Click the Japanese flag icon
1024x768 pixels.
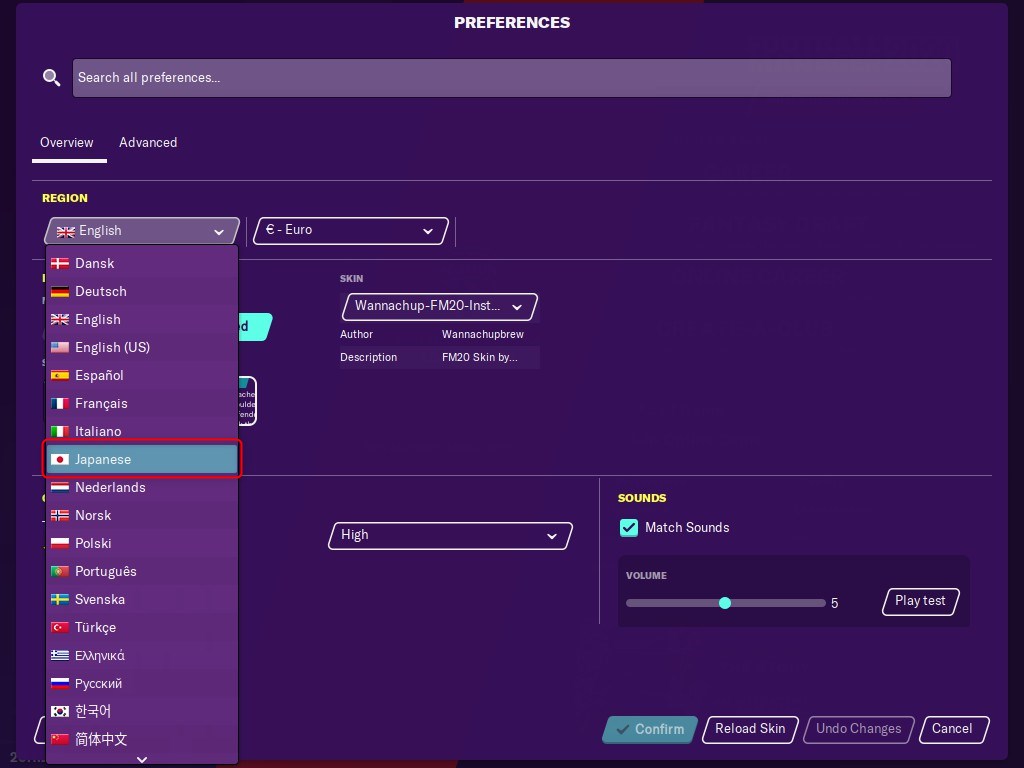click(x=59, y=460)
